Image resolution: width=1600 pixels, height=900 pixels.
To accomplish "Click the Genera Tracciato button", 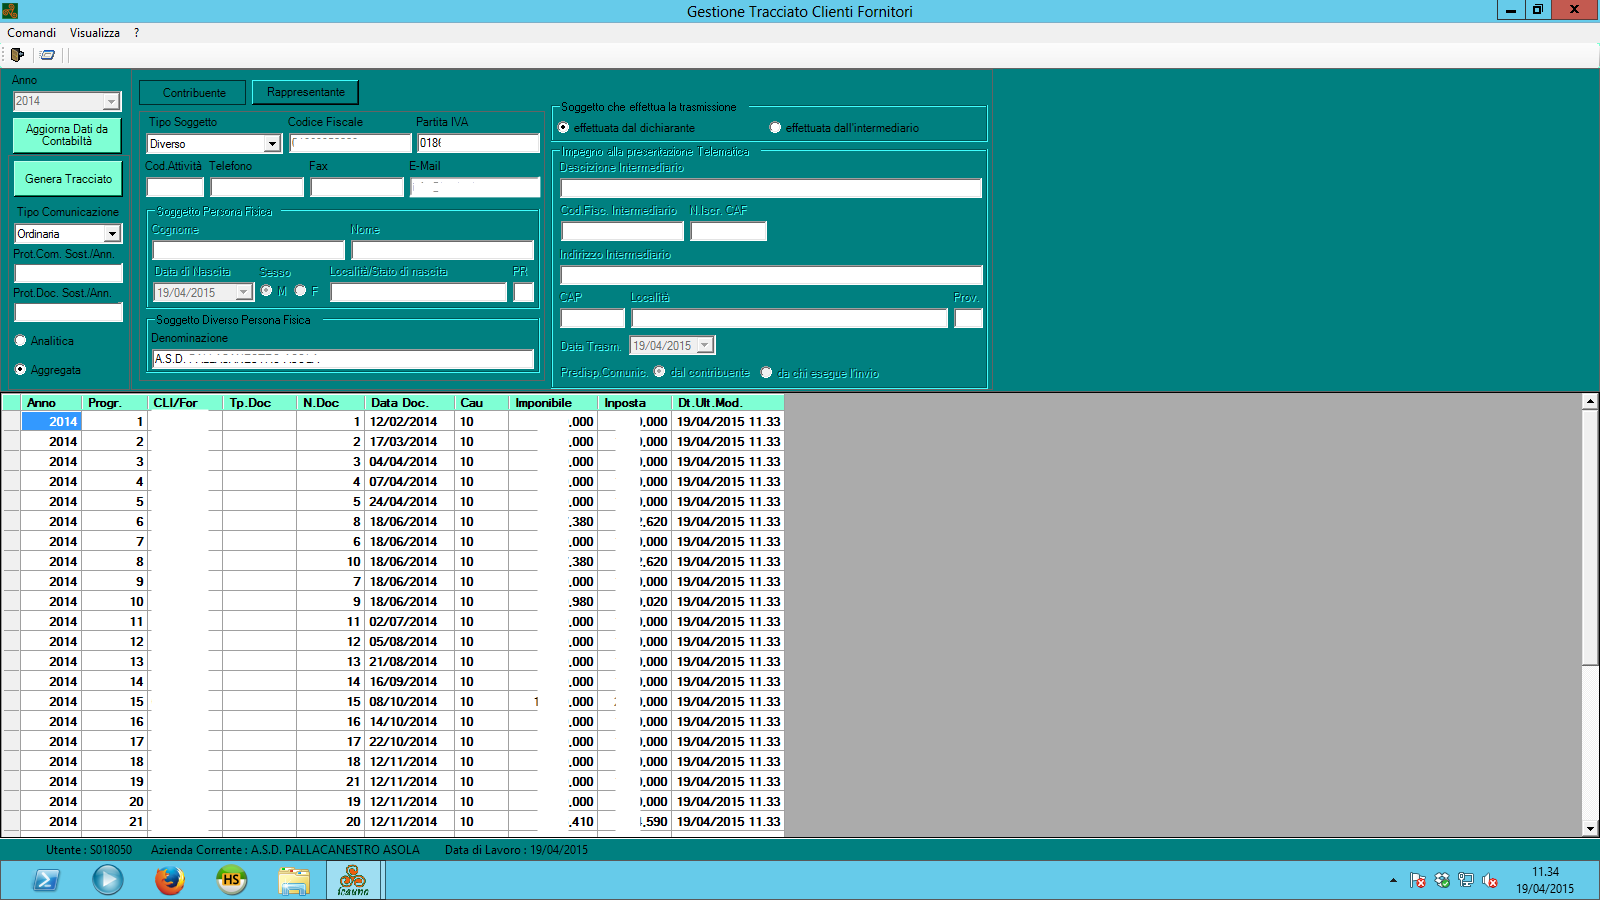I will 68,179.
